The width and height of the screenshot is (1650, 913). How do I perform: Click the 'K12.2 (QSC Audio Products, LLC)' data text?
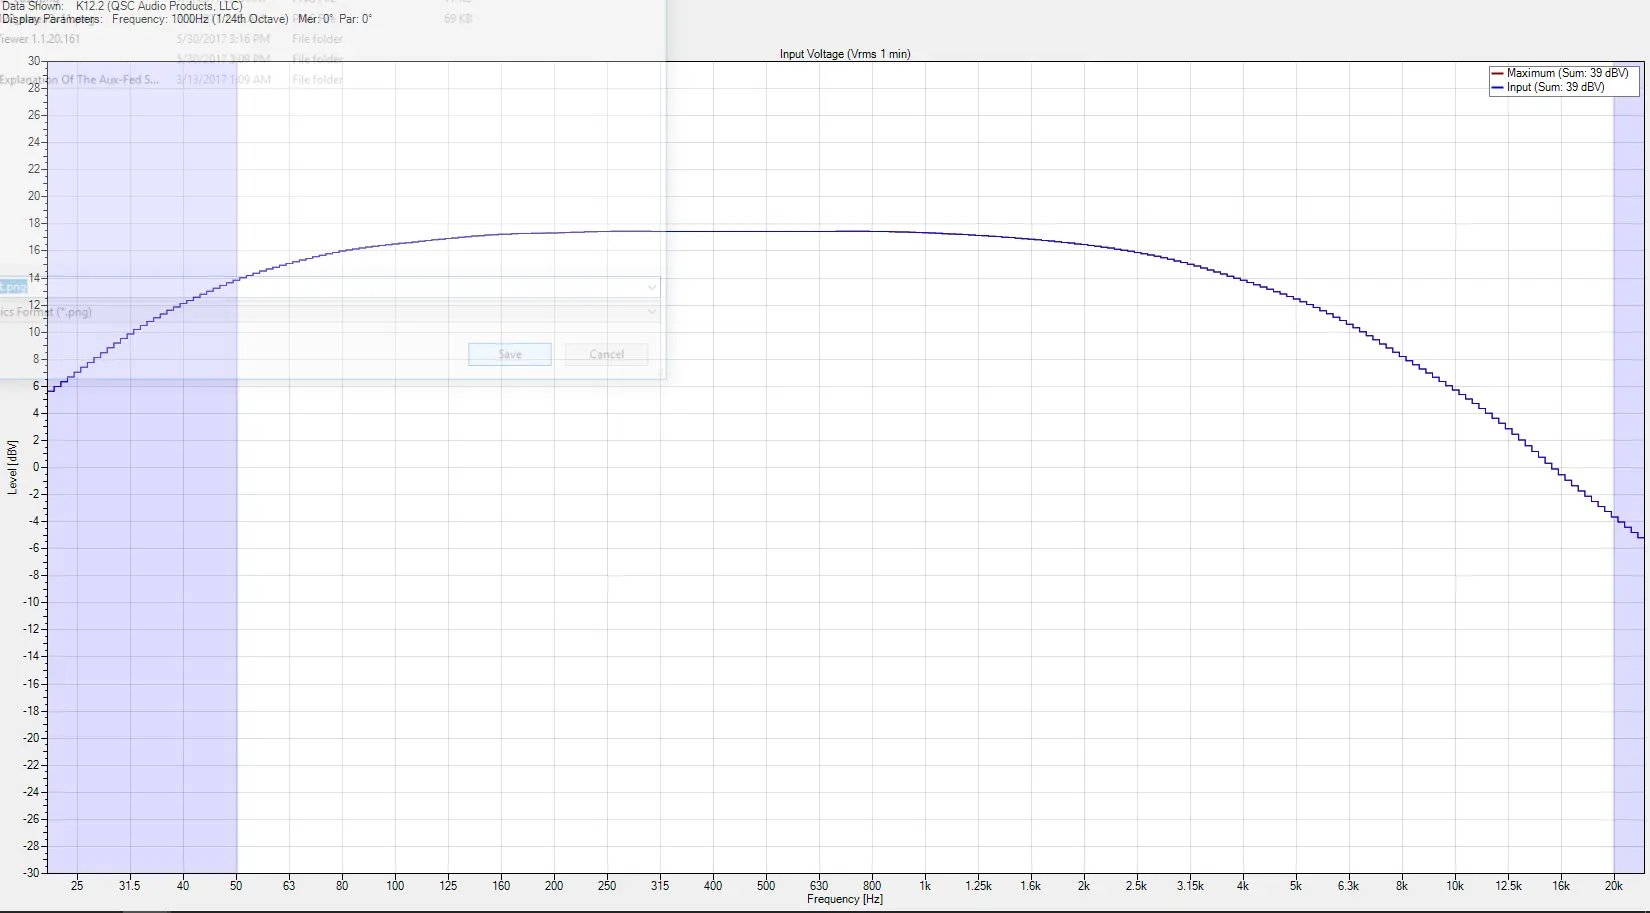click(159, 6)
